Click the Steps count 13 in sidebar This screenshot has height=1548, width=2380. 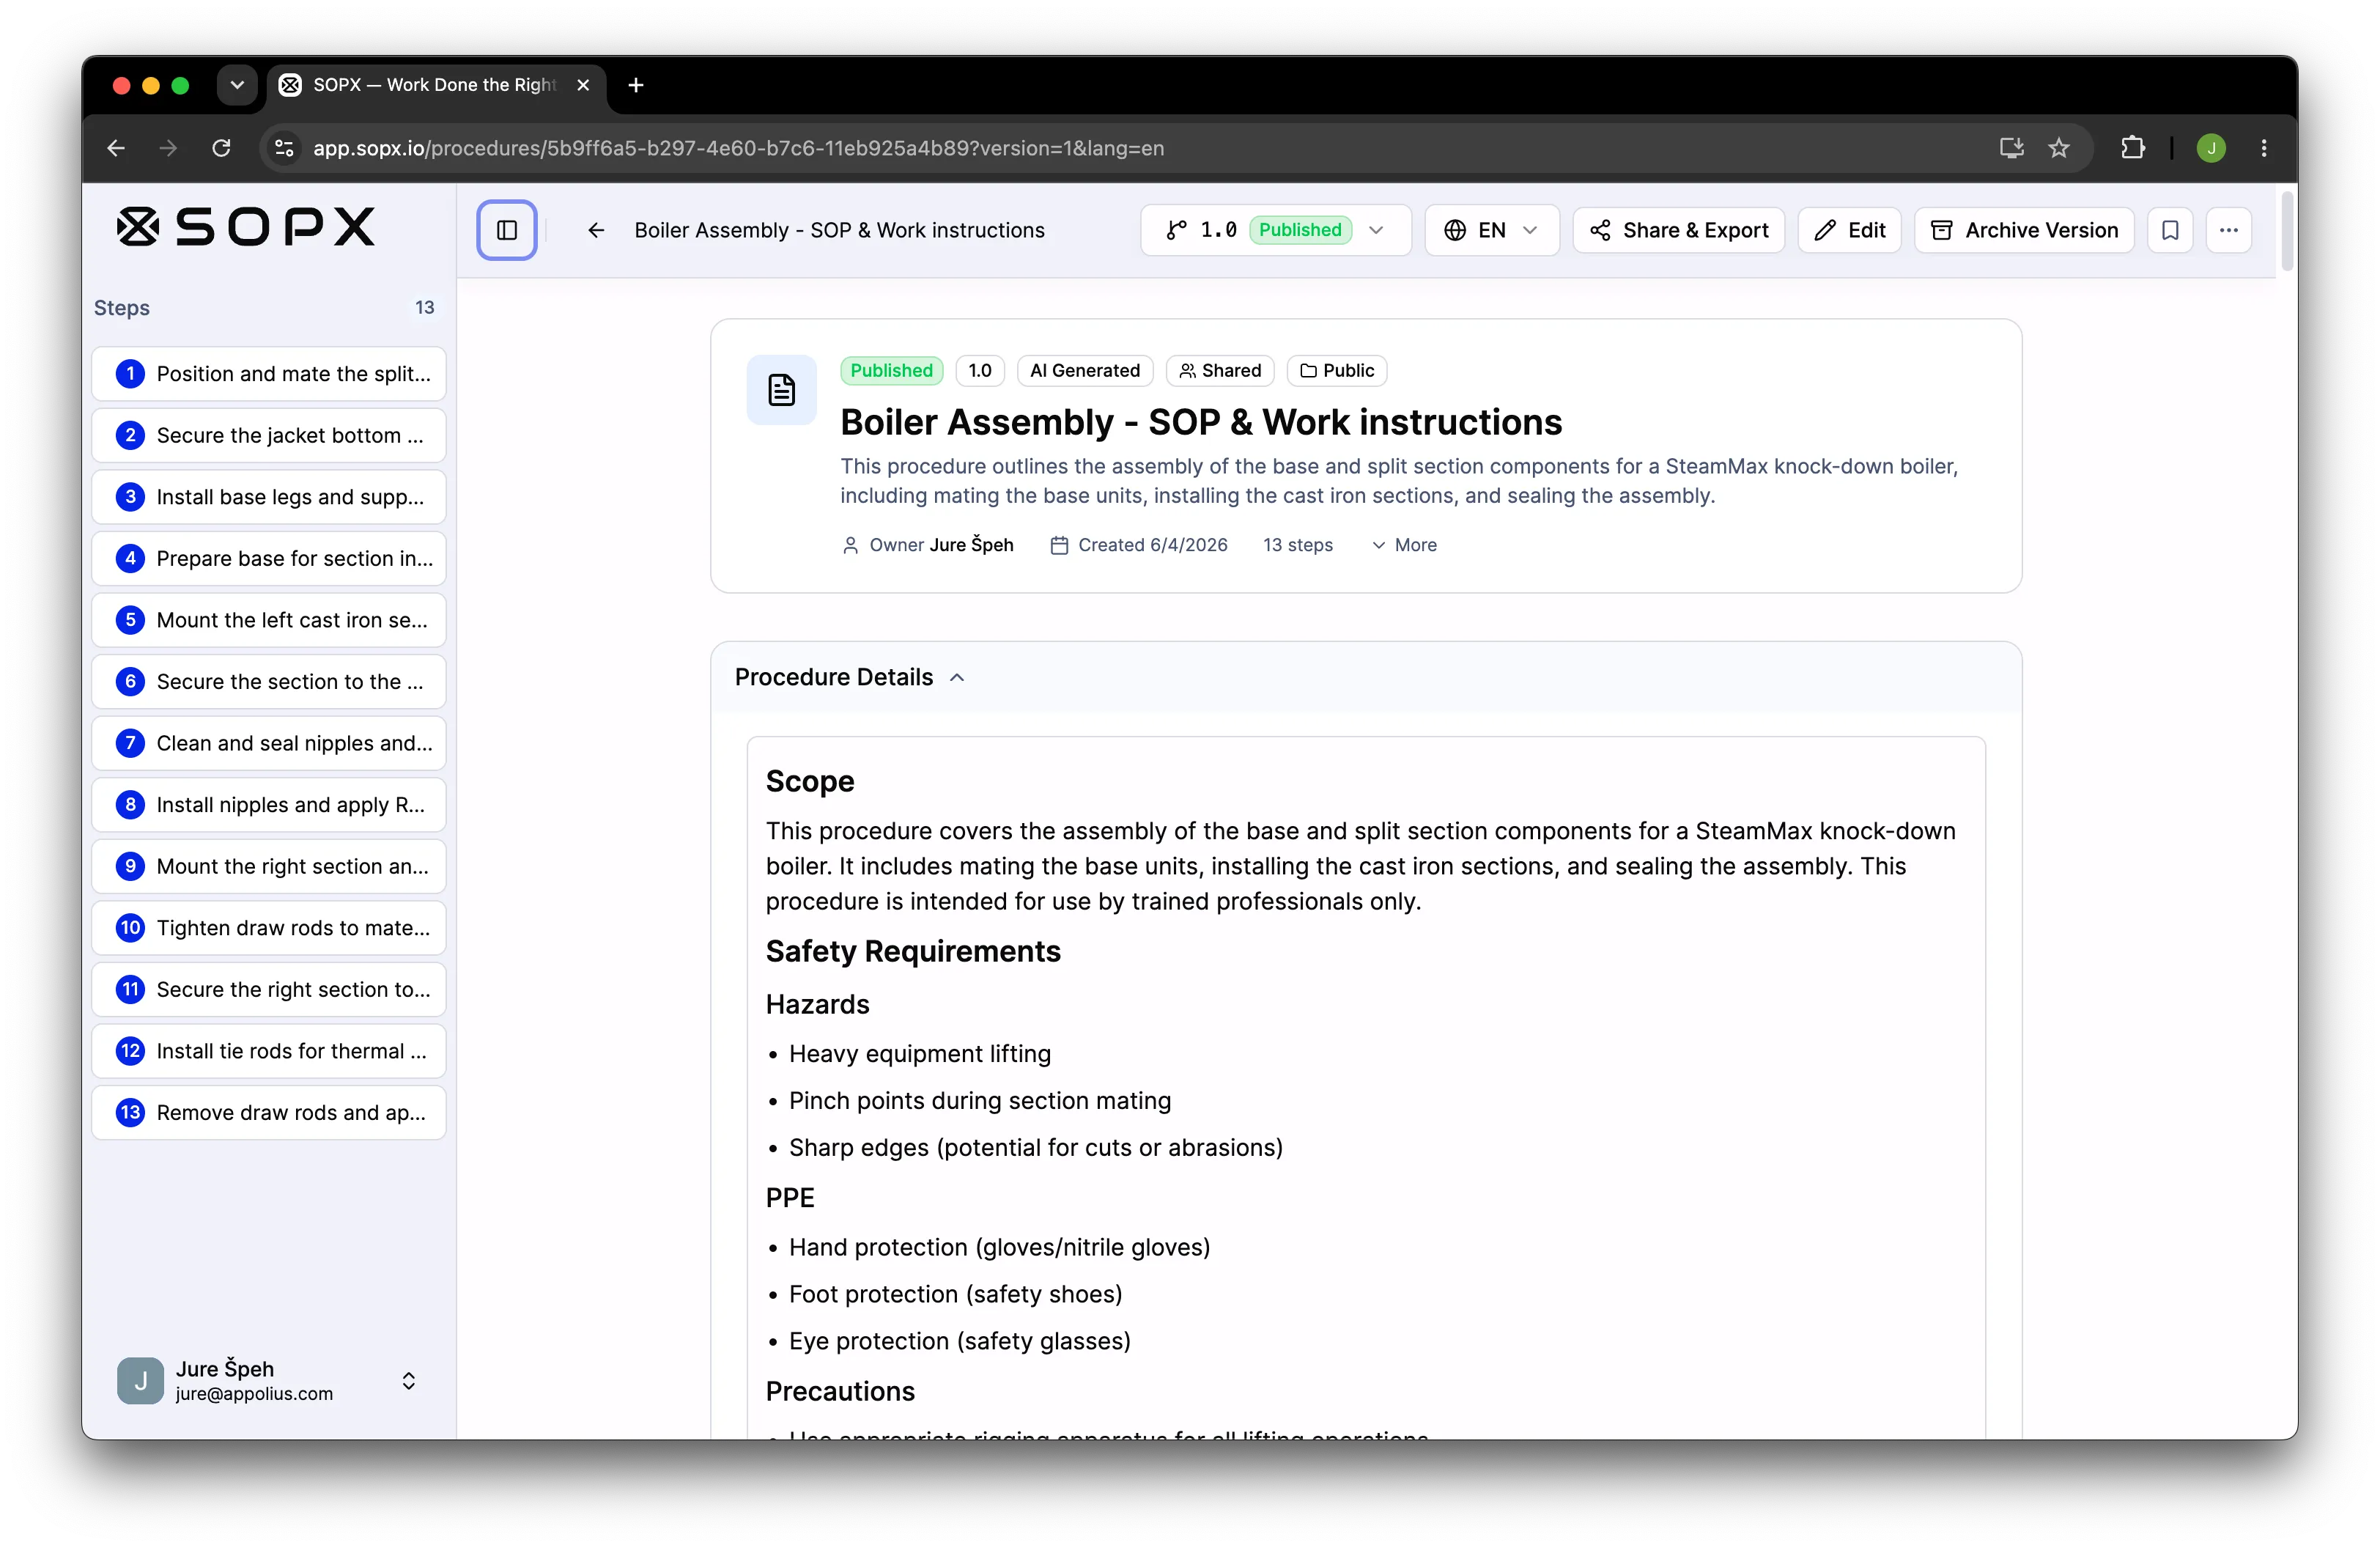(425, 308)
